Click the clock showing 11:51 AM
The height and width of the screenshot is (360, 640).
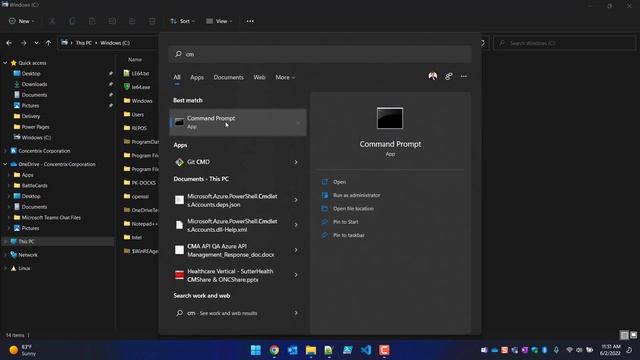pyautogui.click(x=610, y=350)
